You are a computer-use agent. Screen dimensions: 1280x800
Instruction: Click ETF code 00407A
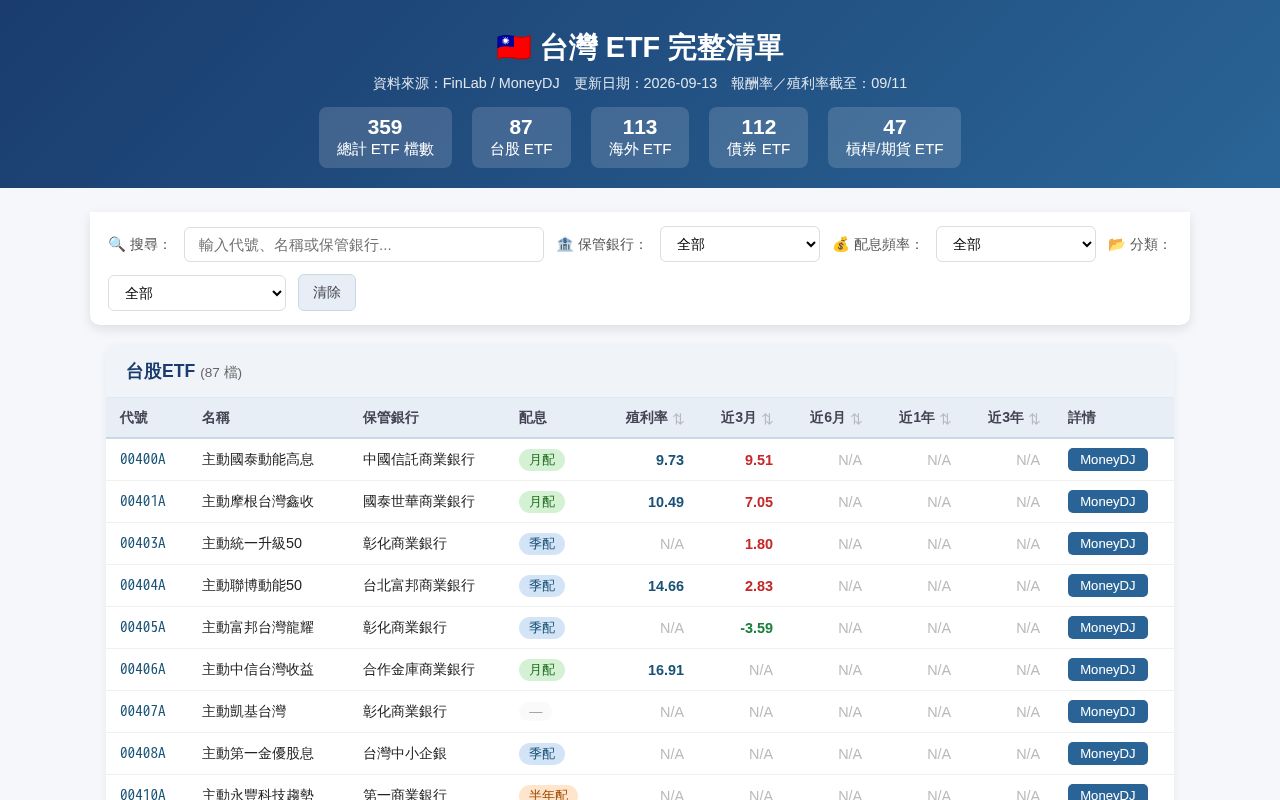point(143,711)
